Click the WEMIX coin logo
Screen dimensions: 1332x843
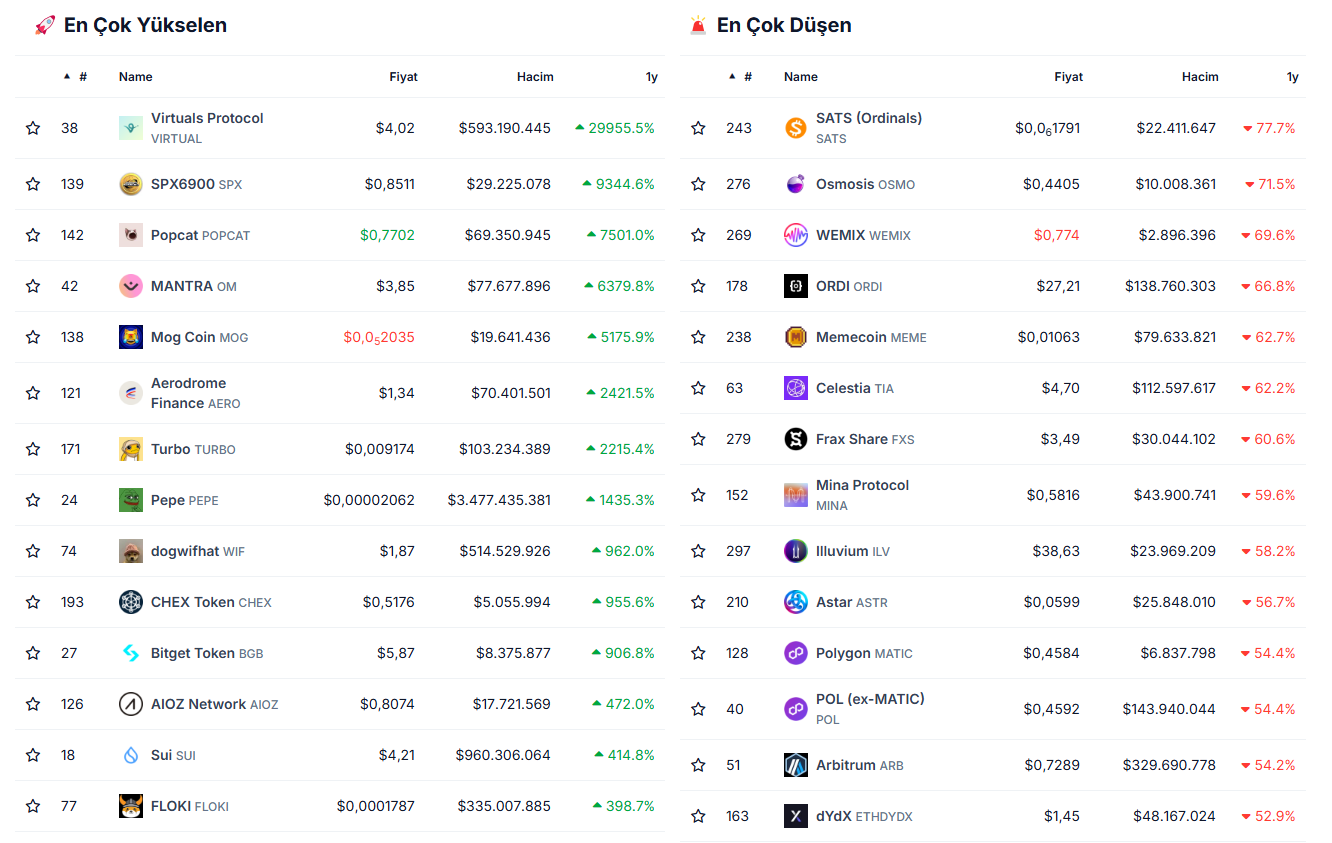[796, 235]
